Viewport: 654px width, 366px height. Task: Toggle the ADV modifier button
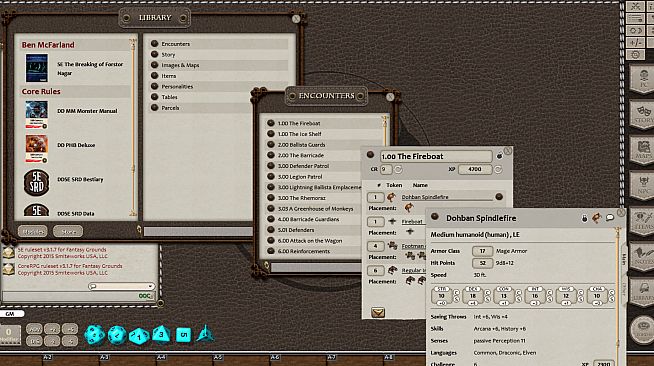coord(34,329)
